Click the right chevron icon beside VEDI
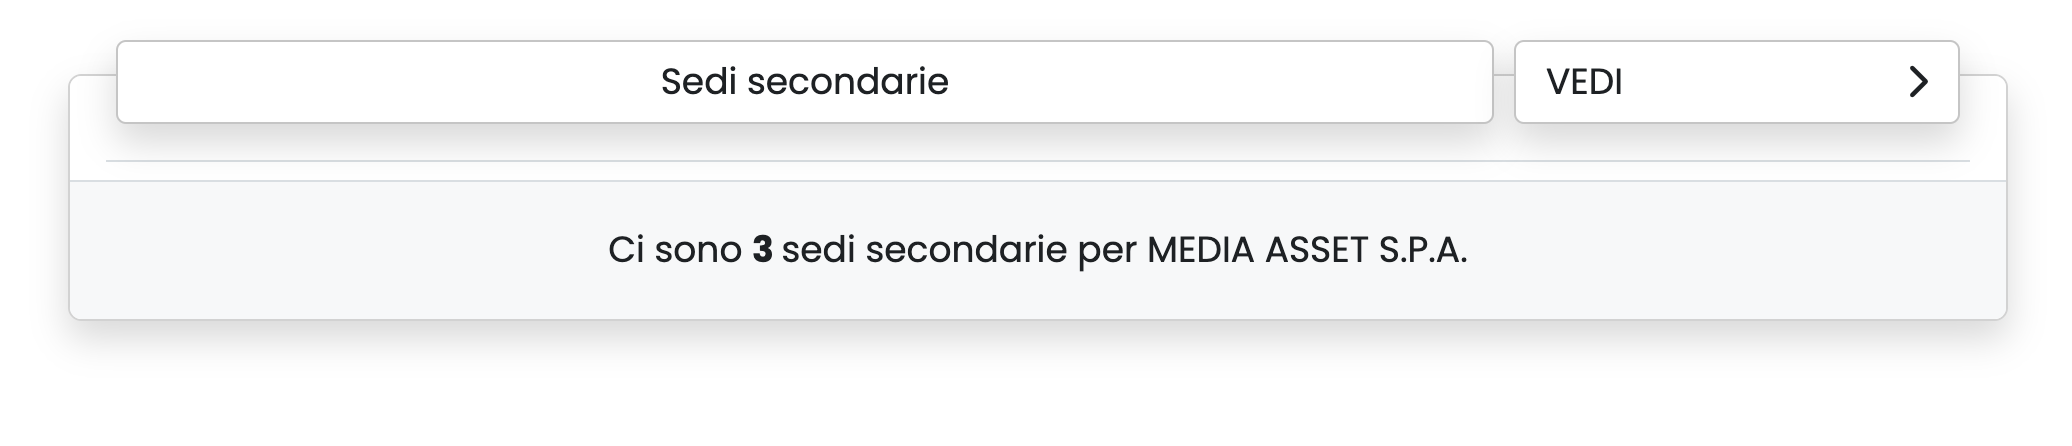2072x446 pixels. coord(1917,82)
